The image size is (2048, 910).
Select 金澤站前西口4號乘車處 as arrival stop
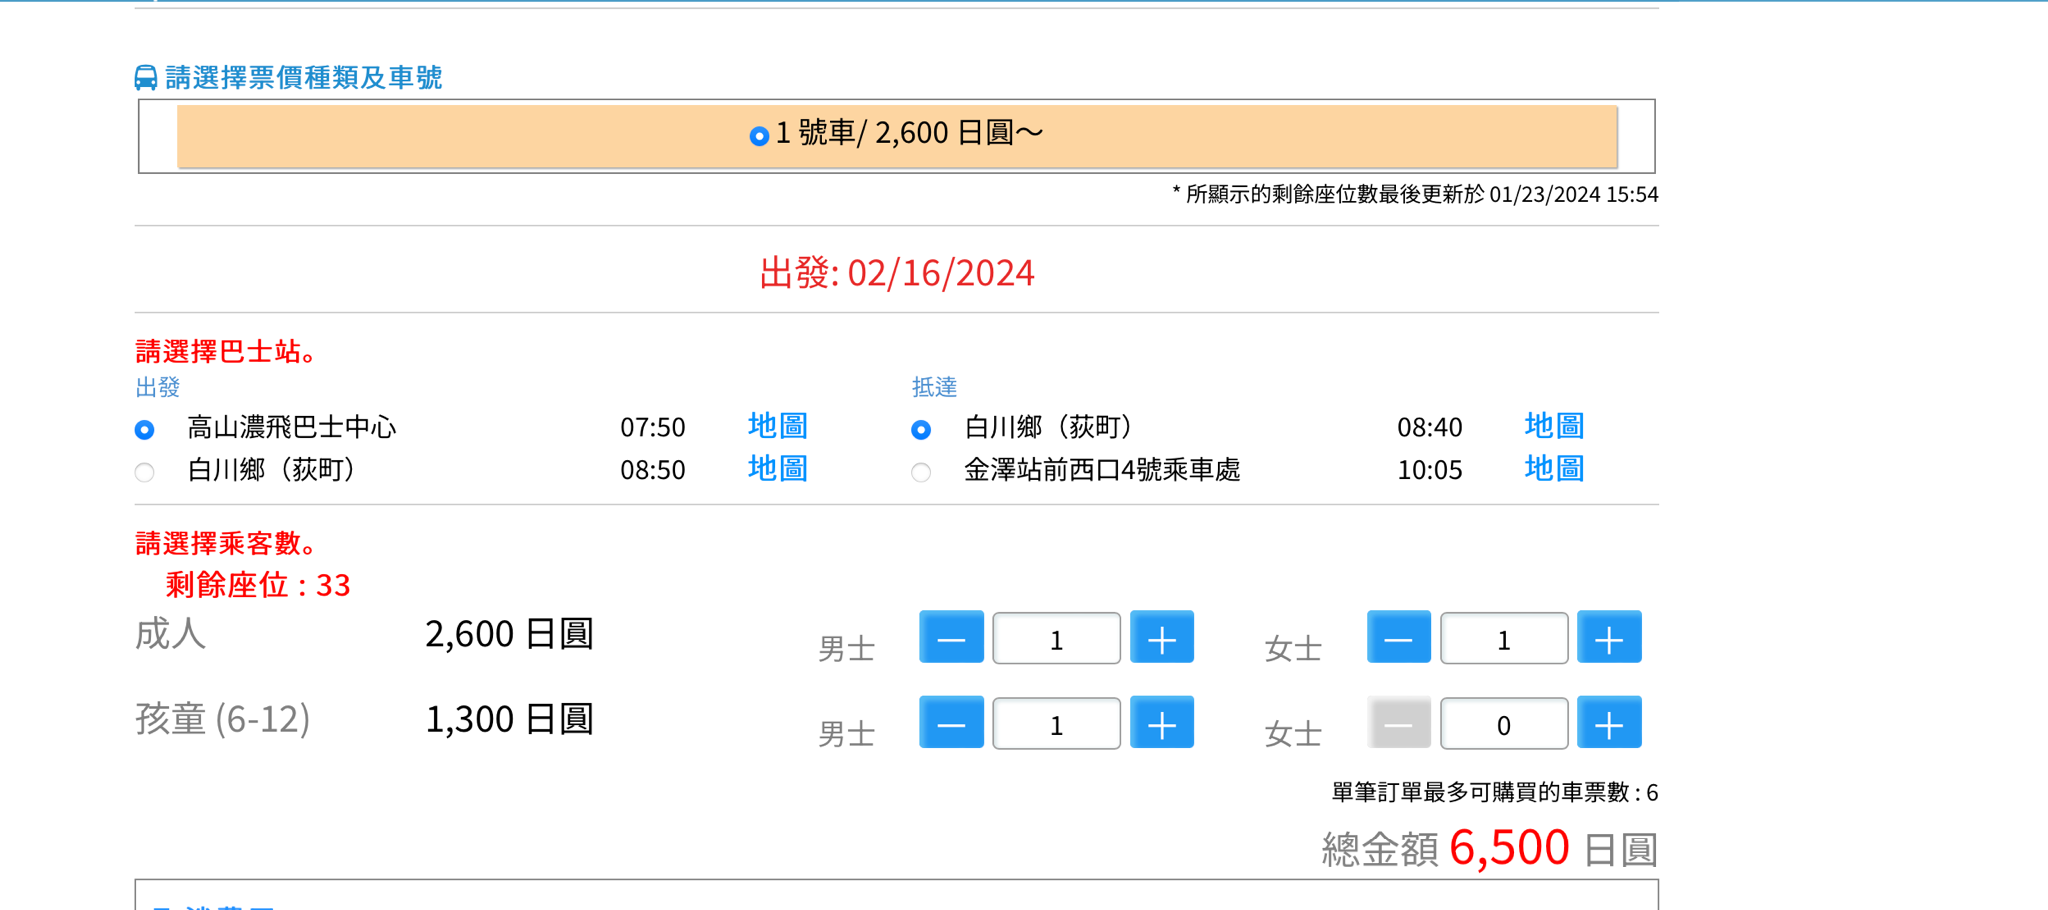point(921,472)
